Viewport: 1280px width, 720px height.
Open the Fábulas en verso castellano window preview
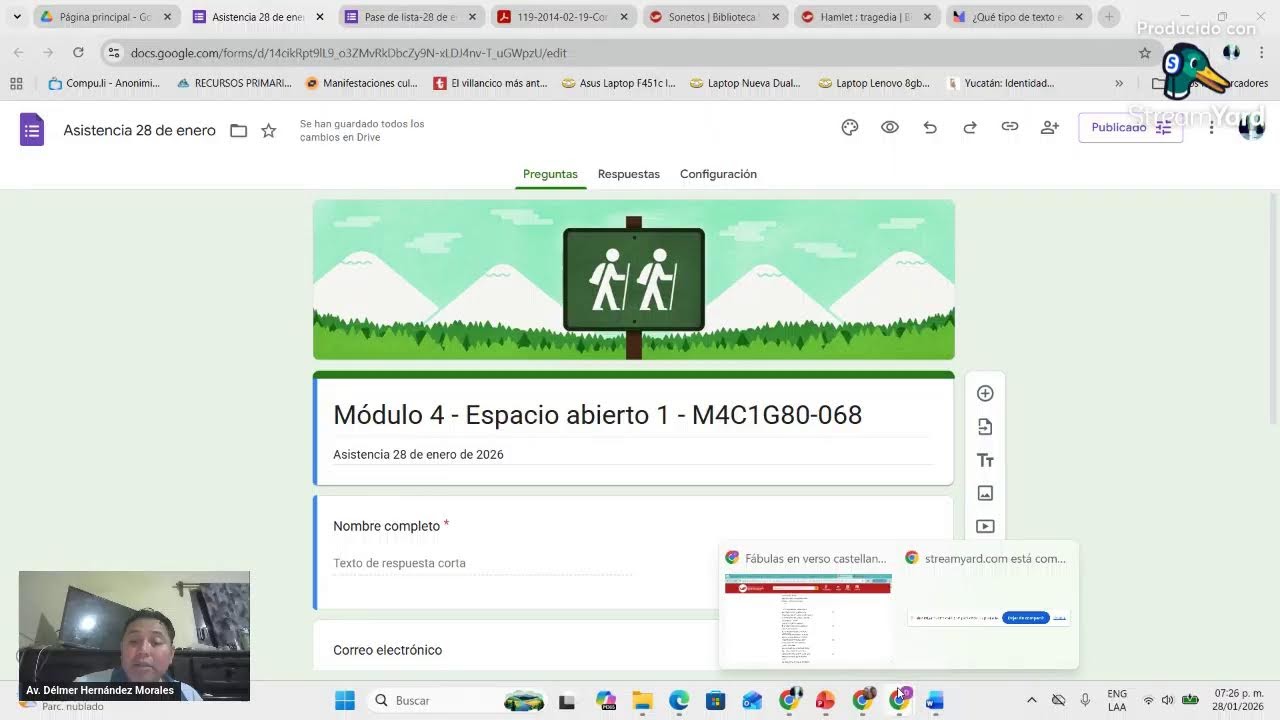click(x=807, y=607)
